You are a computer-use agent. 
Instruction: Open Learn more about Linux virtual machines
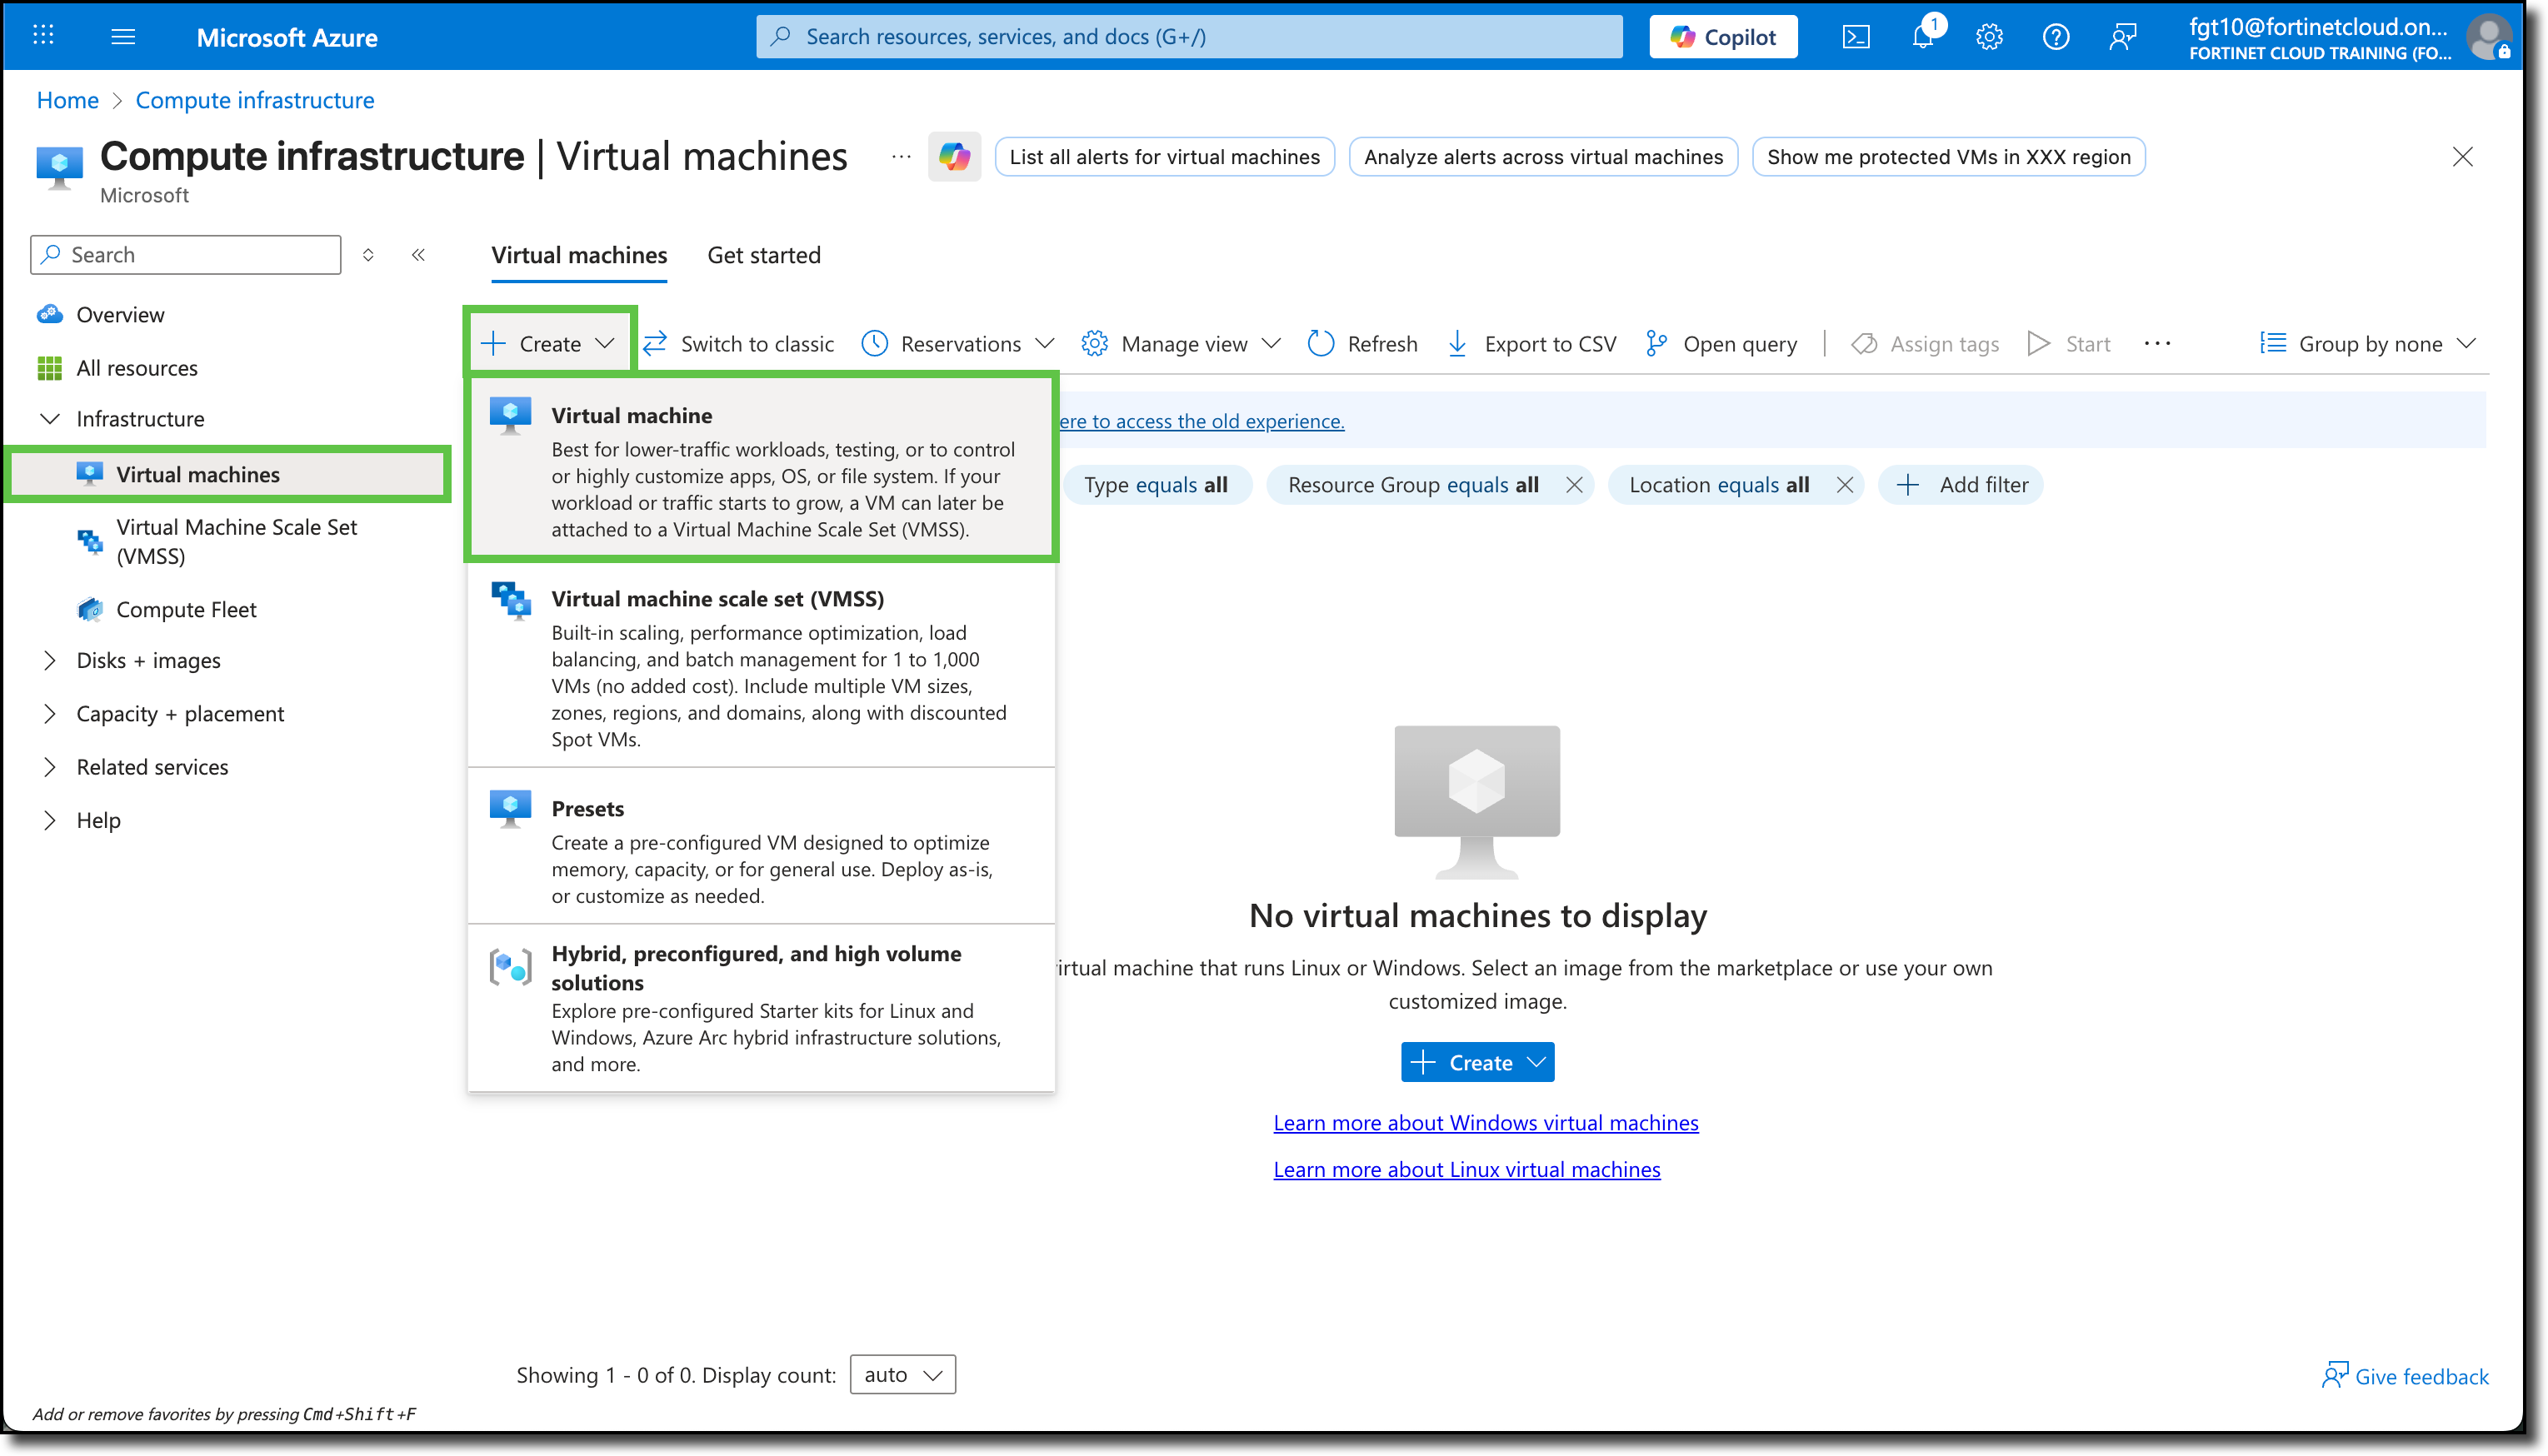point(1465,1169)
